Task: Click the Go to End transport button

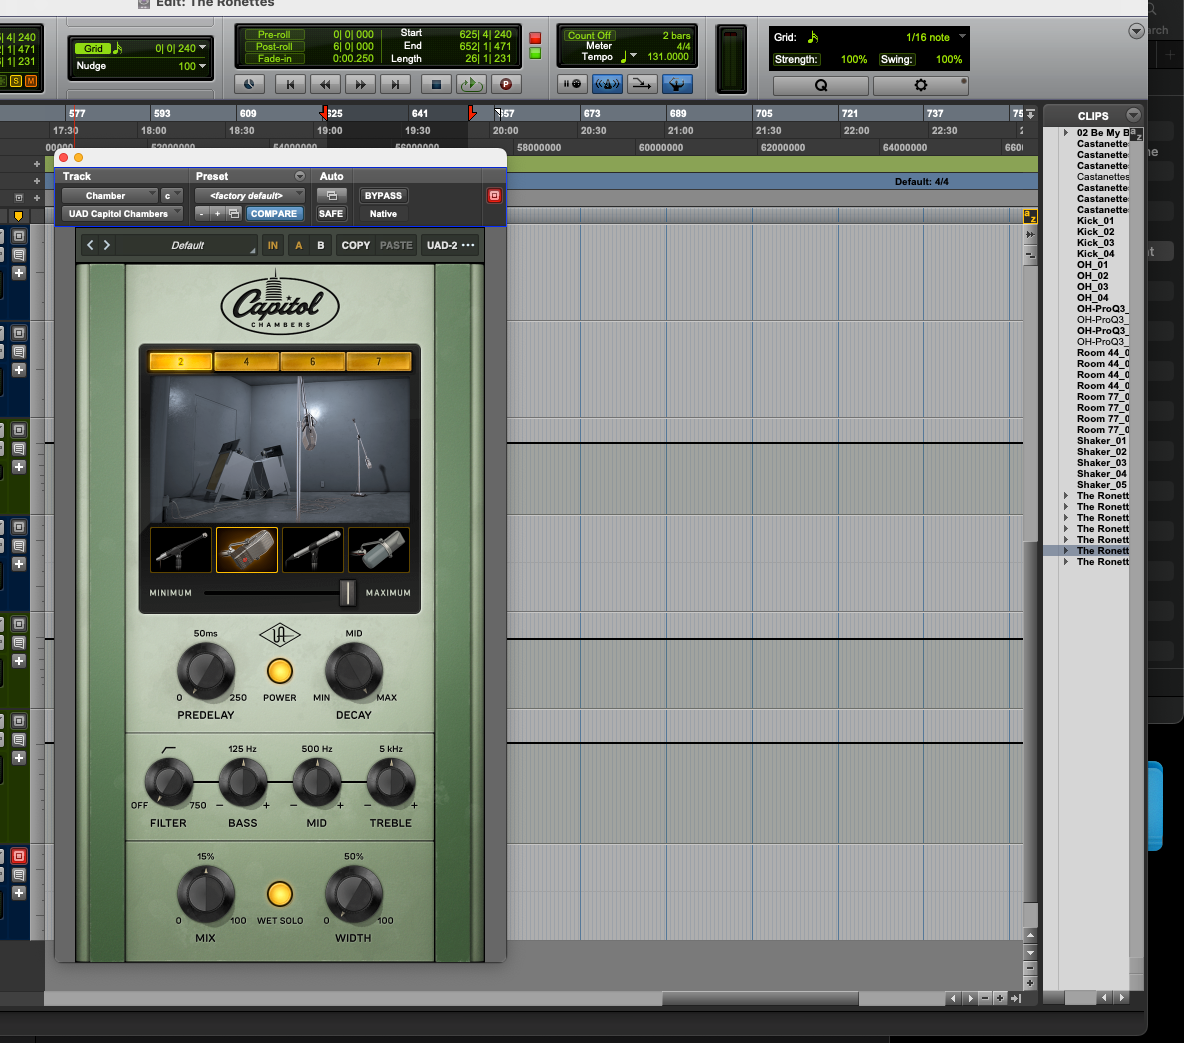Action: [395, 85]
